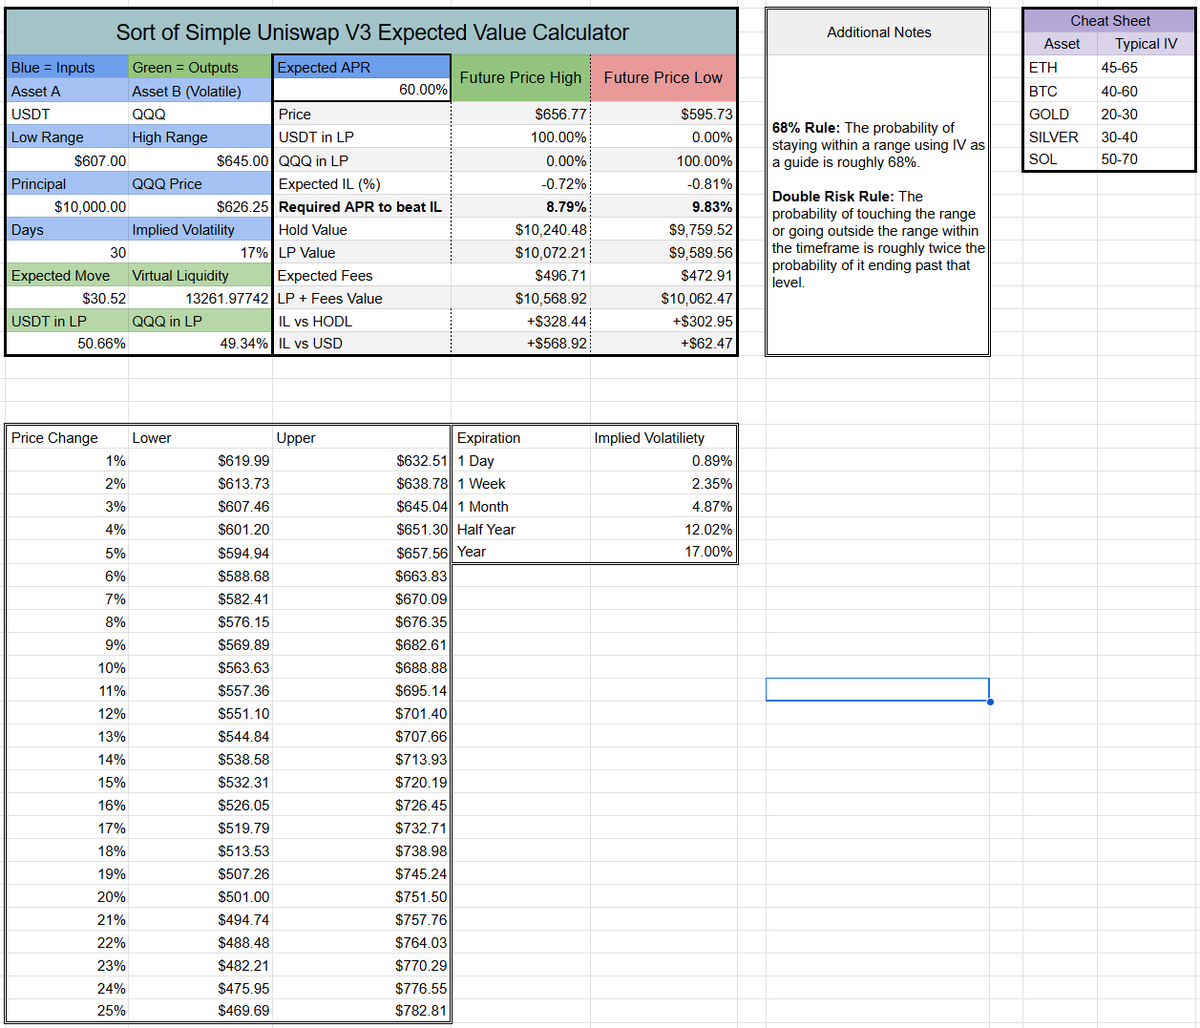The width and height of the screenshot is (1200, 1028).
Task: Click the Implied Volatility value 17%
Action: pyautogui.click(x=200, y=253)
